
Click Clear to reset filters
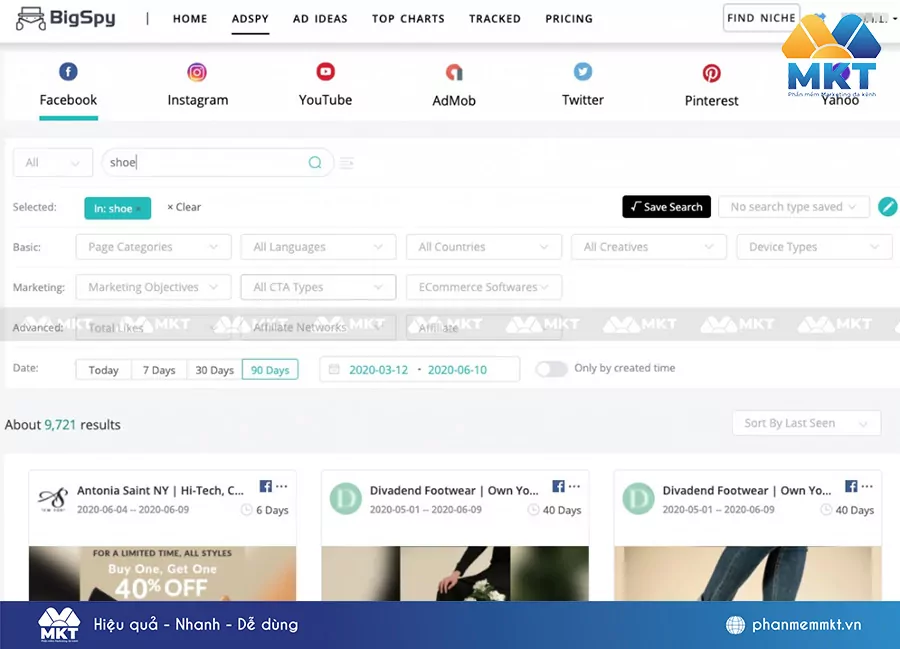[184, 207]
